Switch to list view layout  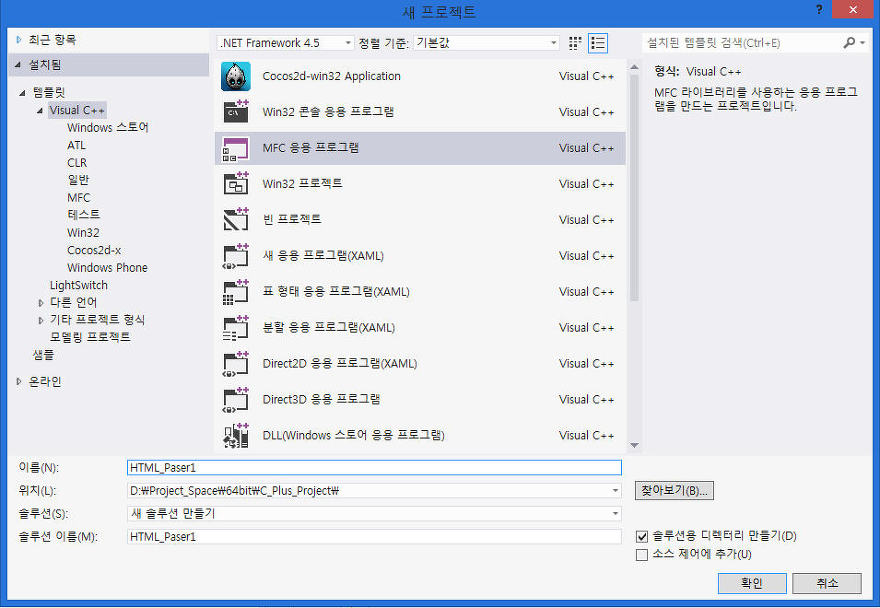(x=598, y=43)
